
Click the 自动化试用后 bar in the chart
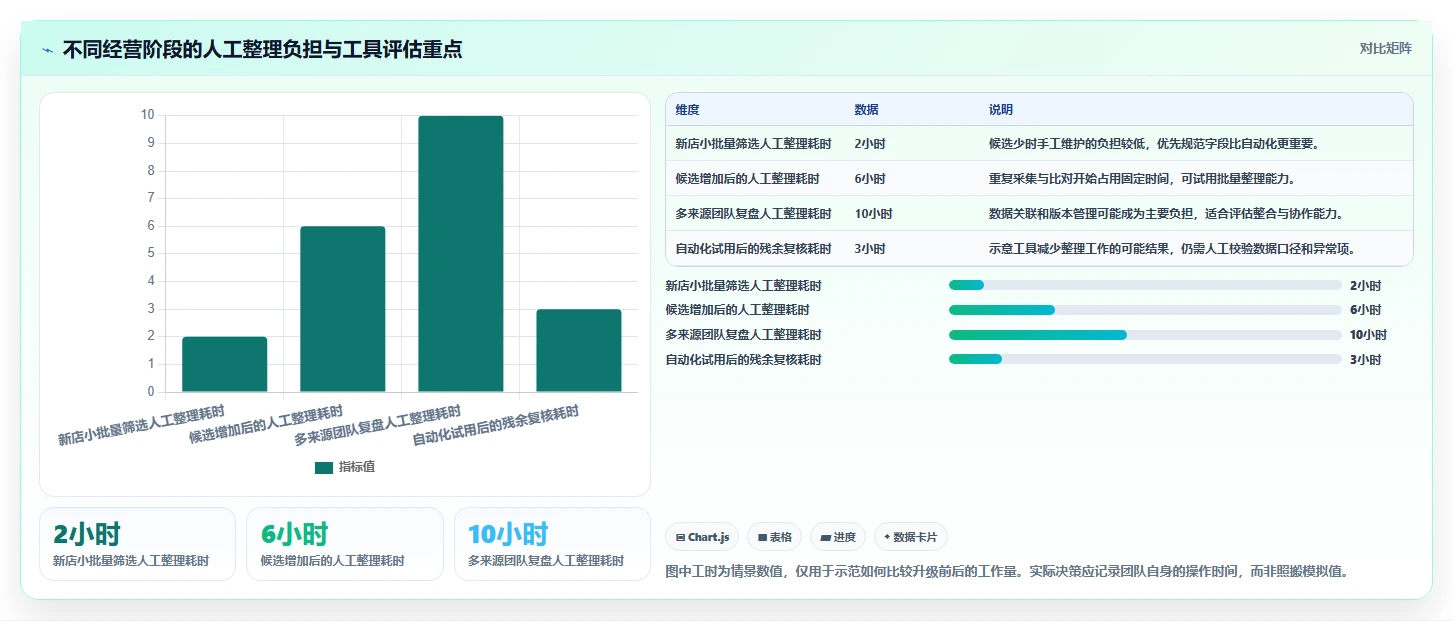[x=579, y=350]
